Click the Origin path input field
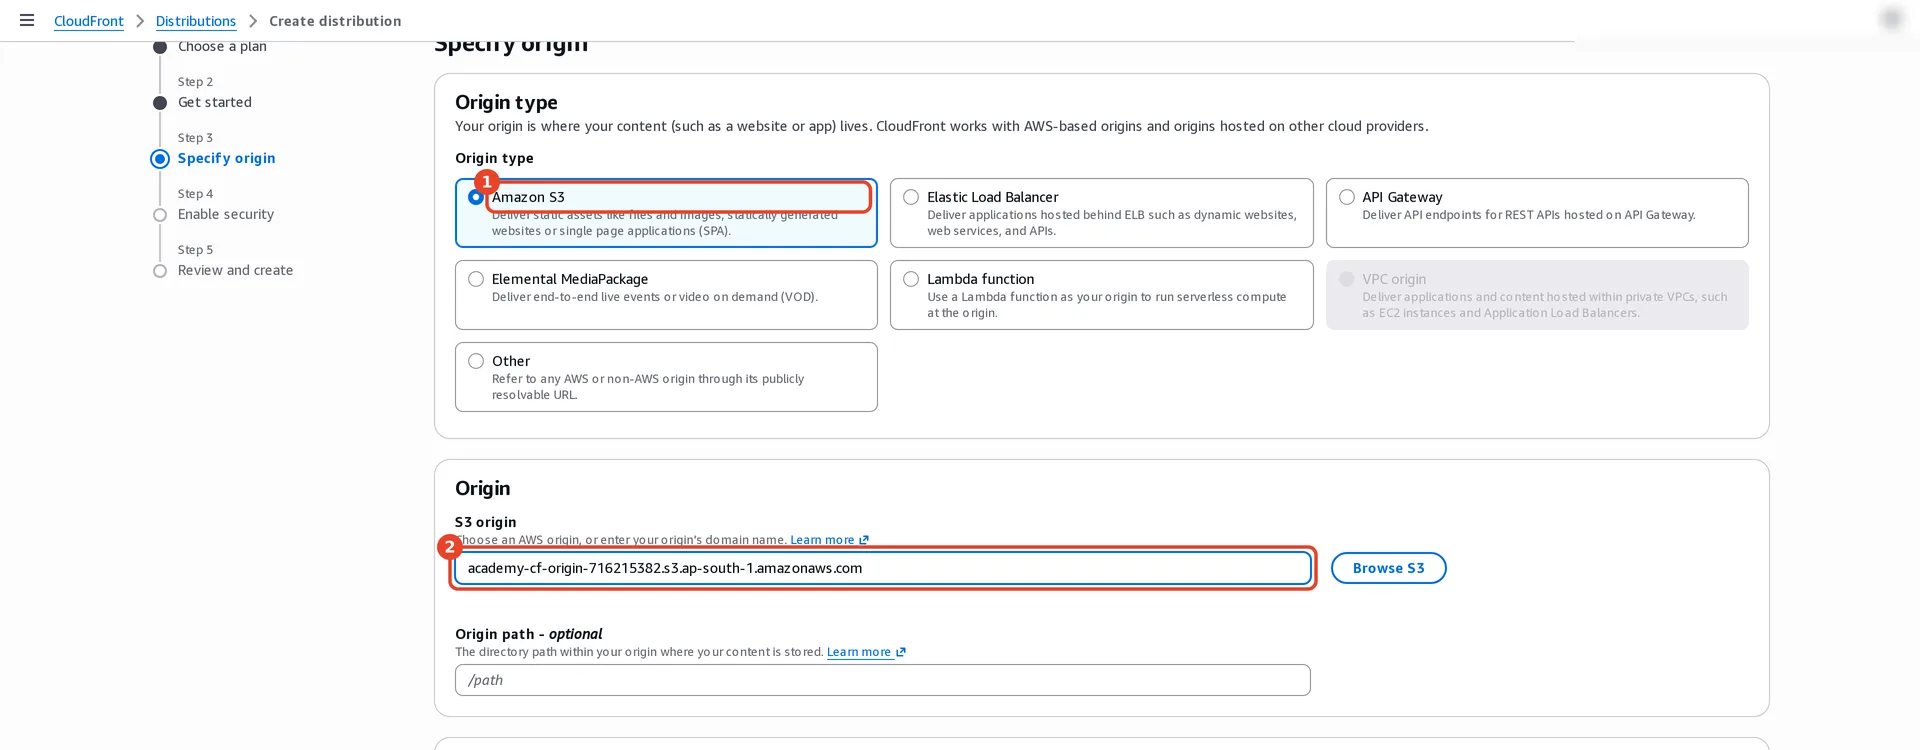Screen dimensions: 1920x750 pos(882,680)
